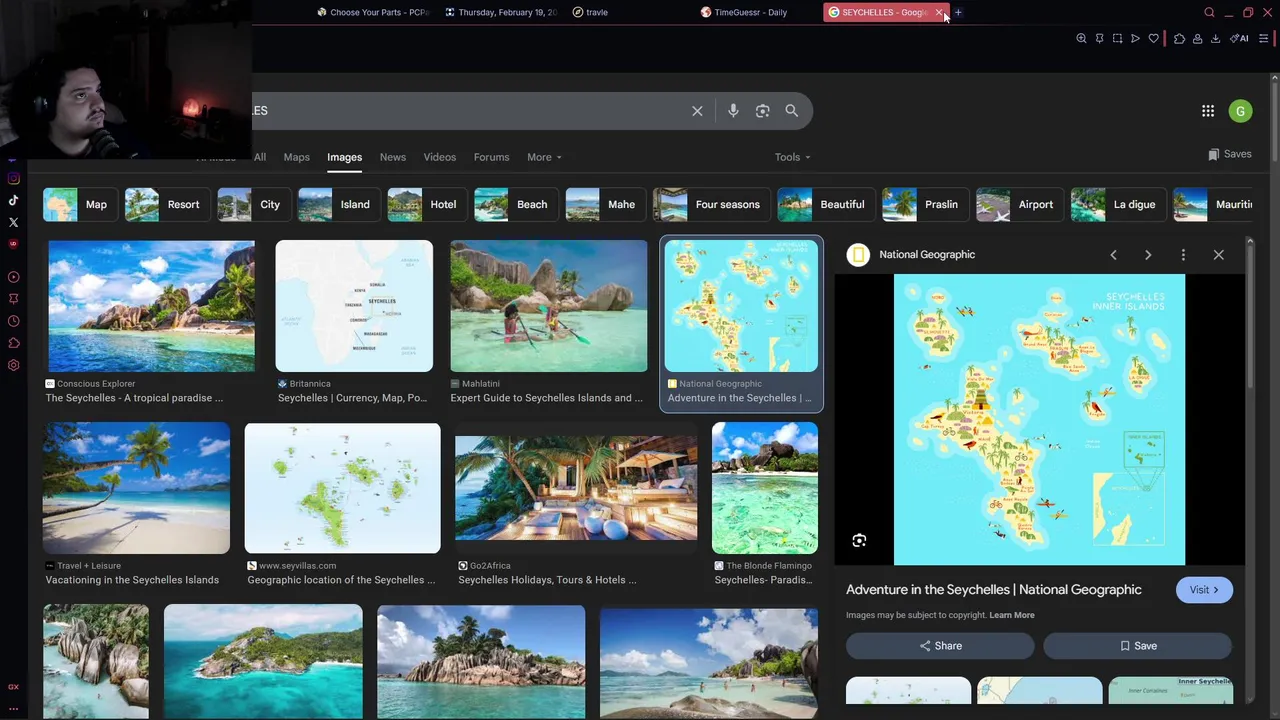Open Settings gear in the sidebar
Screen dimensions: 1280x720
click(13, 365)
